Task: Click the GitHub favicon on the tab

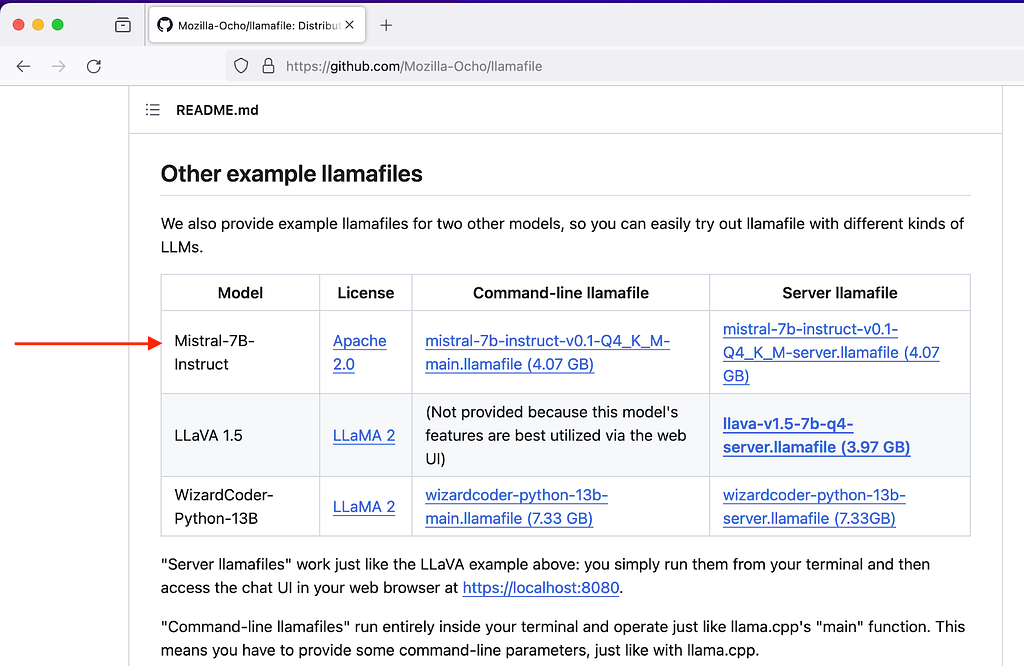Action: point(165,25)
